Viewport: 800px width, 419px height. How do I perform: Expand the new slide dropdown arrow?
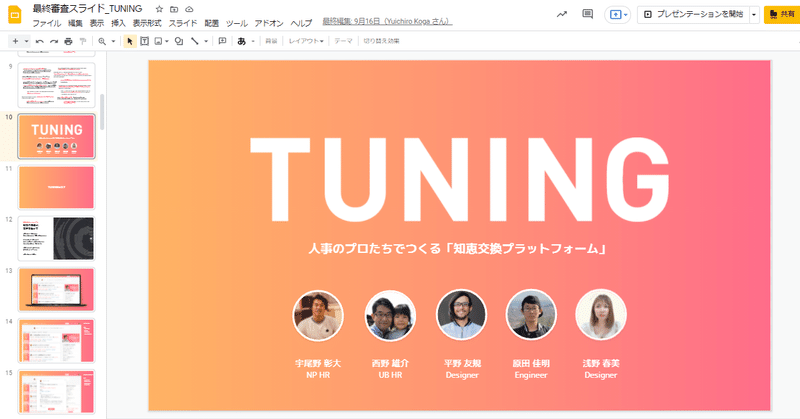pyautogui.click(x=27, y=41)
